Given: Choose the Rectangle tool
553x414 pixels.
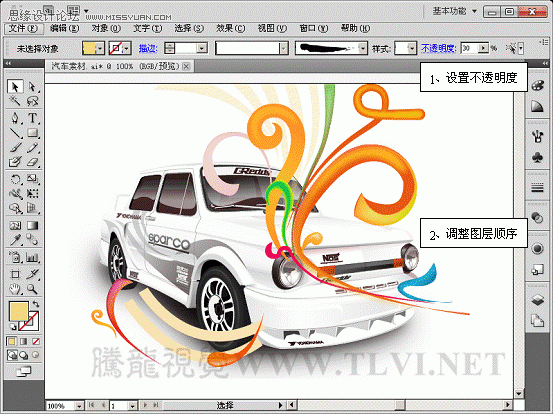Looking at the screenshot, I should [x=32, y=133].
